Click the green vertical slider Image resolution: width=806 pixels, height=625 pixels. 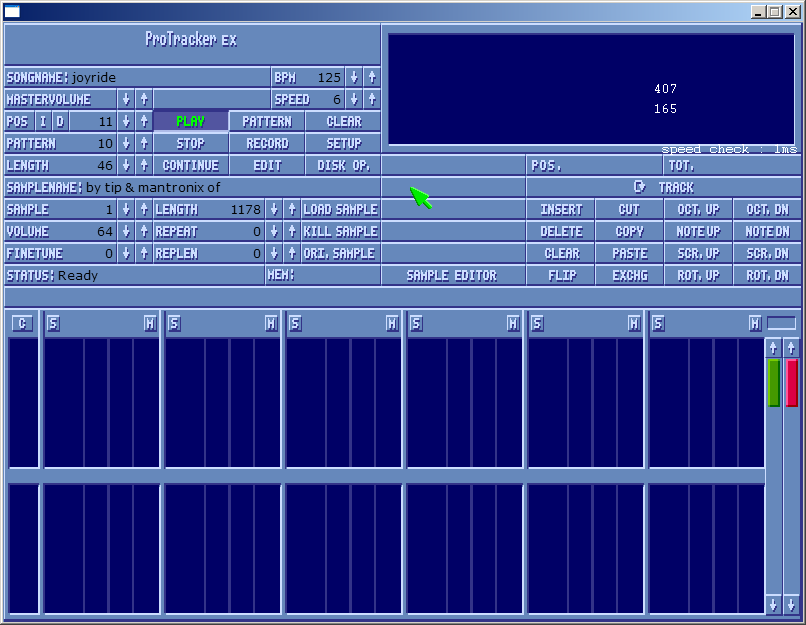[774, 382]
